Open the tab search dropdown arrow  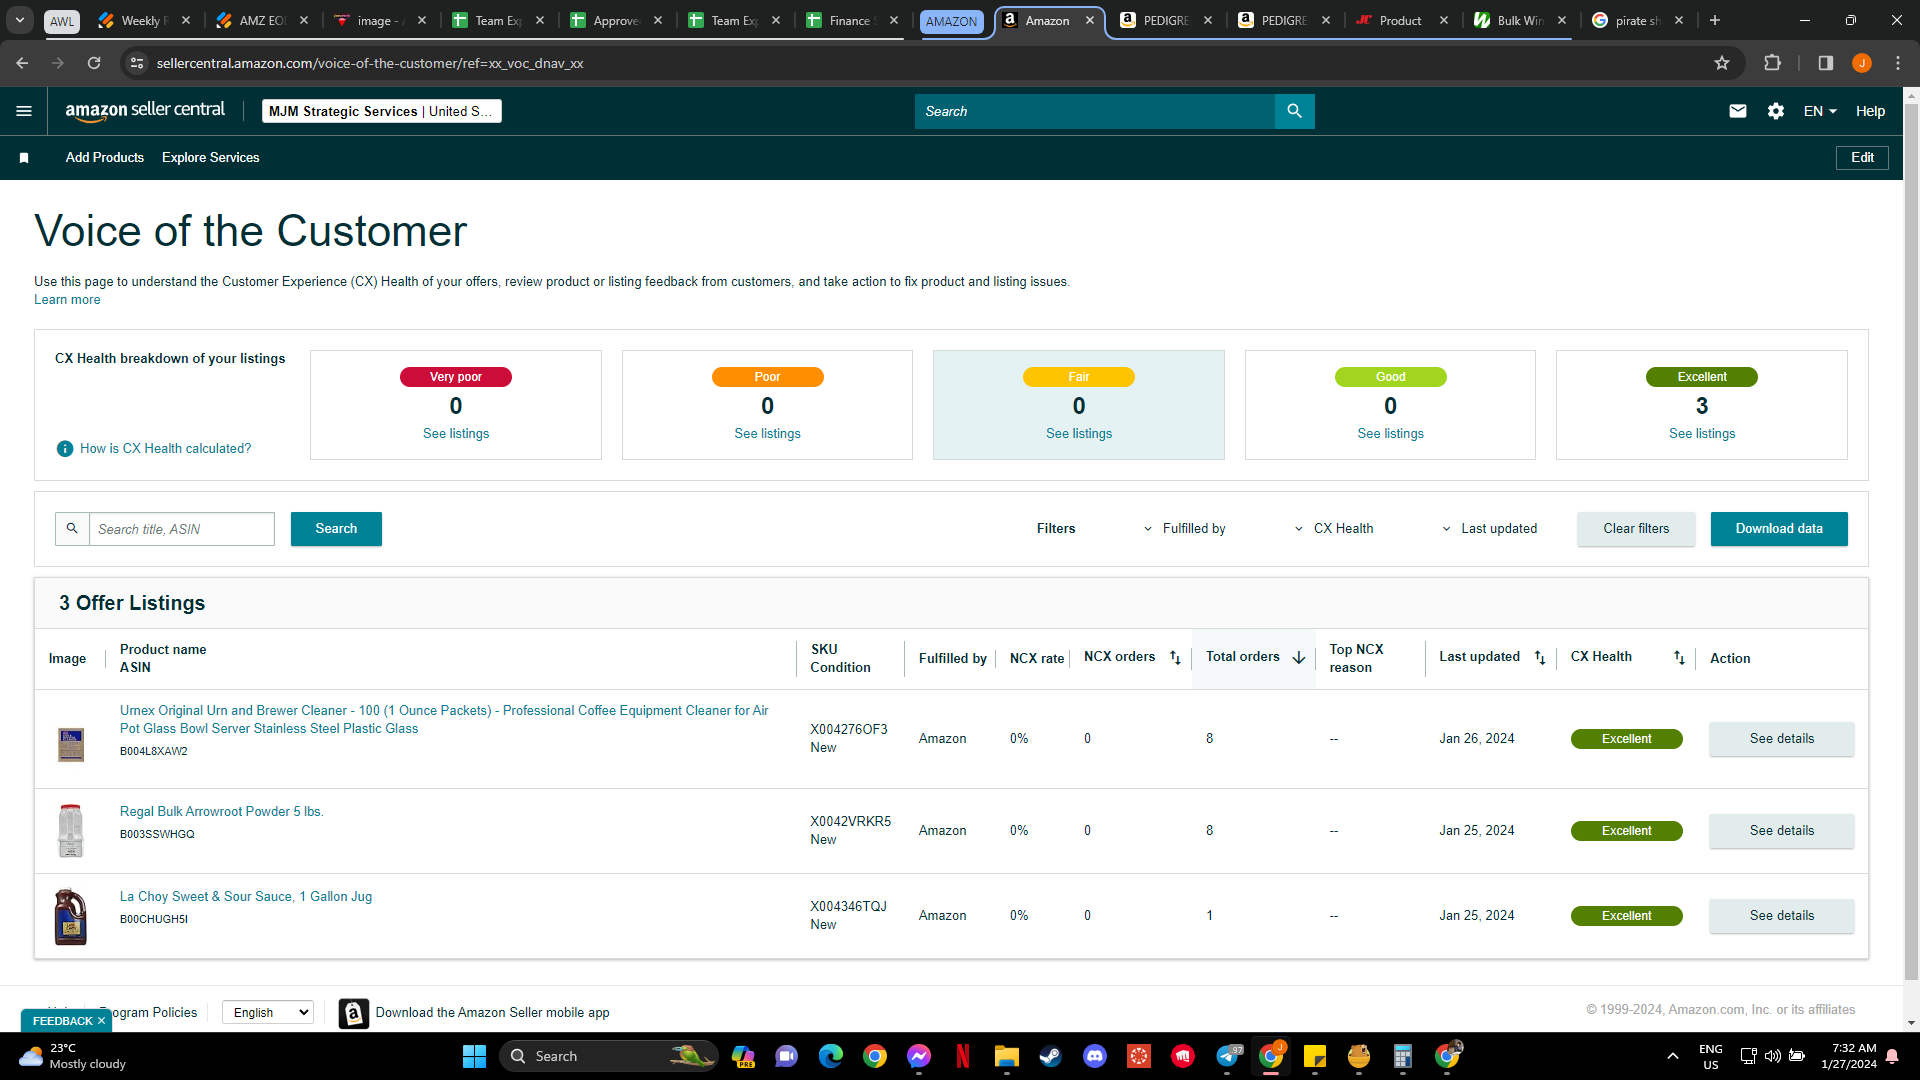[20, 20]
